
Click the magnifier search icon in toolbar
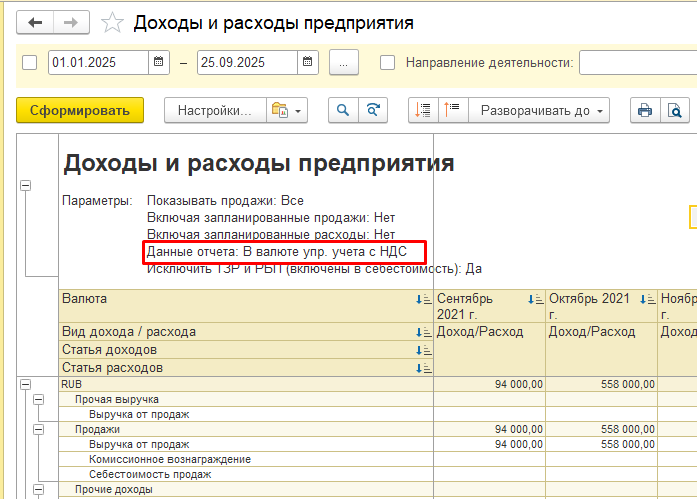point(343,110)
